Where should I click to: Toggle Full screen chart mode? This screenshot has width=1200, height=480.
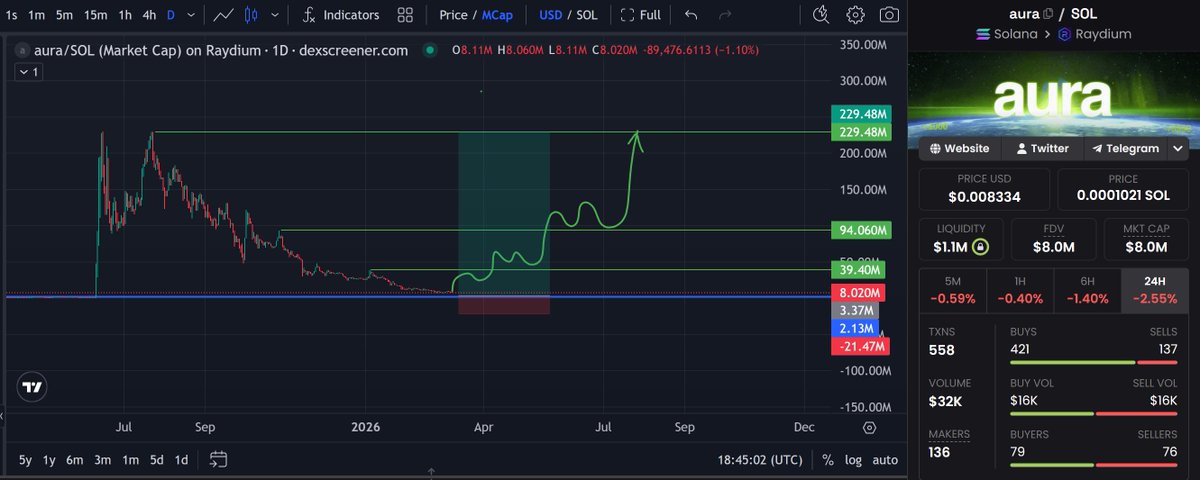pyautogui.click(x=640, y=15)
